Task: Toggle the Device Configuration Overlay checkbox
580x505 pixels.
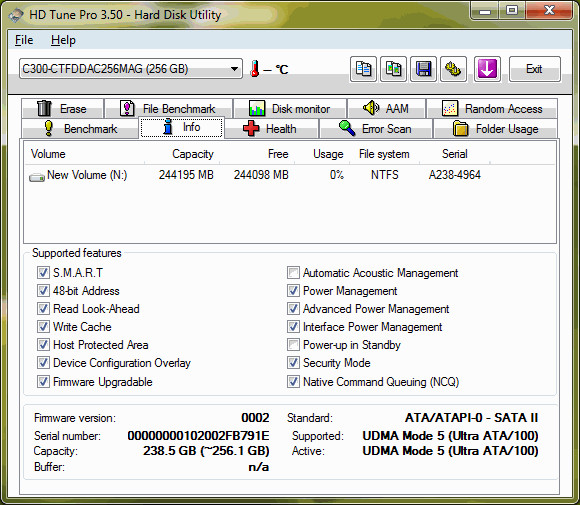Action: coord(43,363)
